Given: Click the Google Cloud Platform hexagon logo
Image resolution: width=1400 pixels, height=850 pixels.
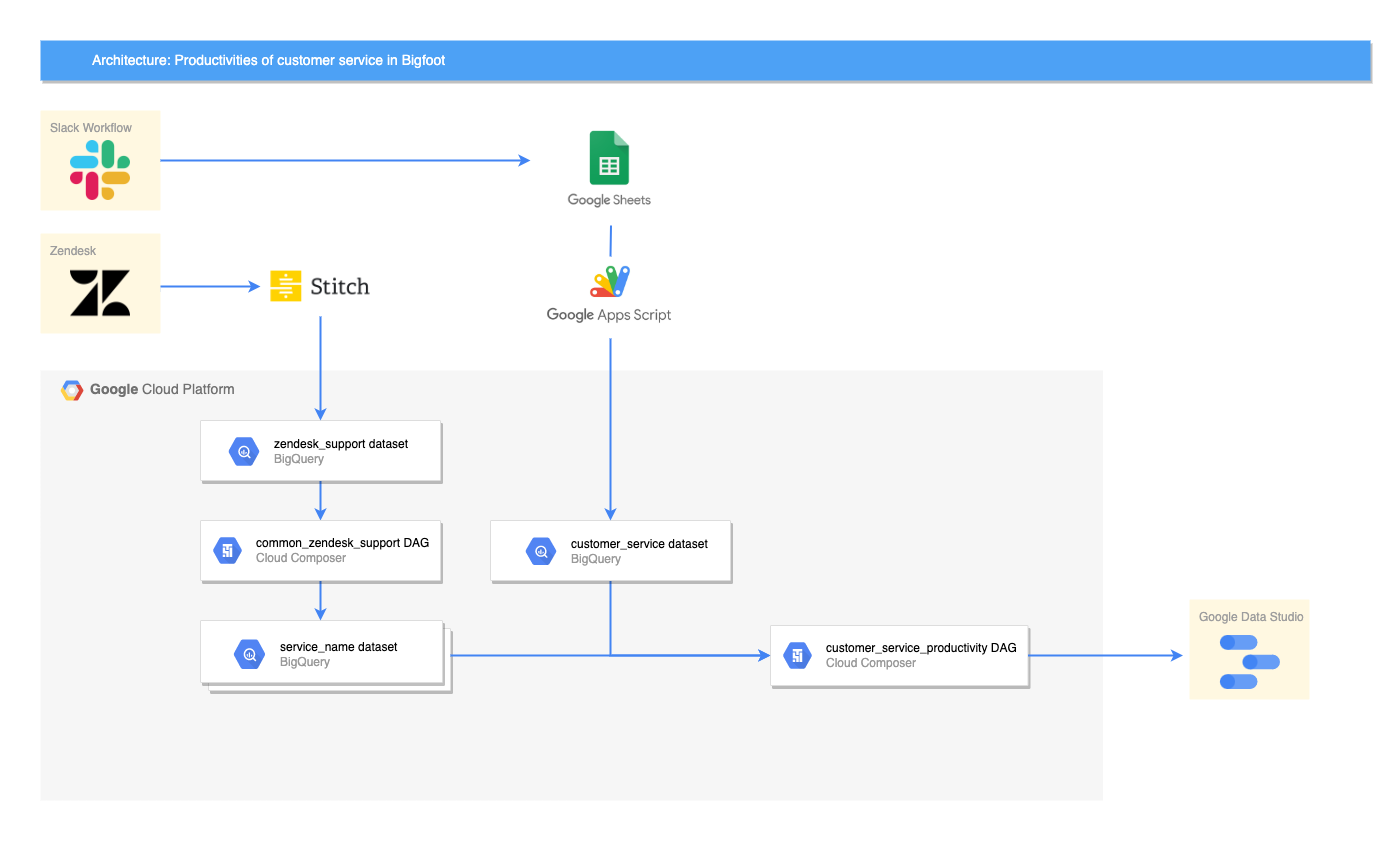Looking at the screenshot, I should pos(72,390).
